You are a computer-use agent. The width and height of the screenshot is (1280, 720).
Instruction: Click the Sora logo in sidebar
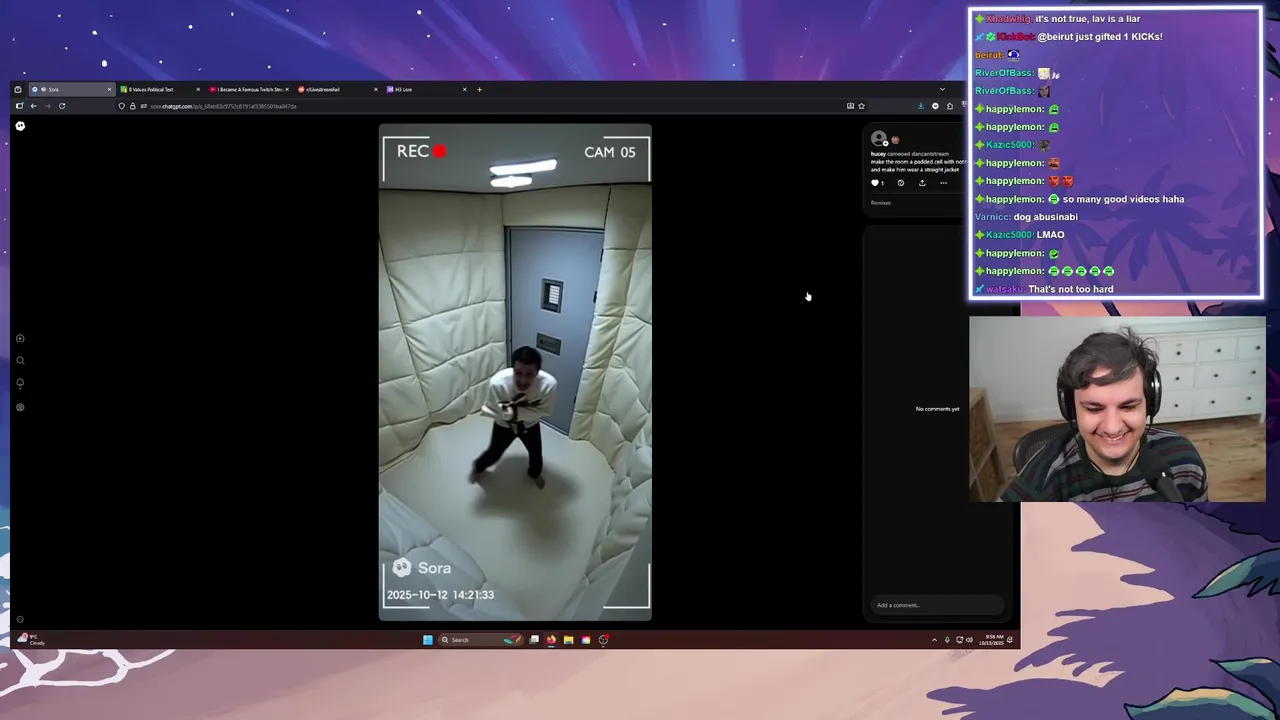pyautogui.click(x=20, y=125)
